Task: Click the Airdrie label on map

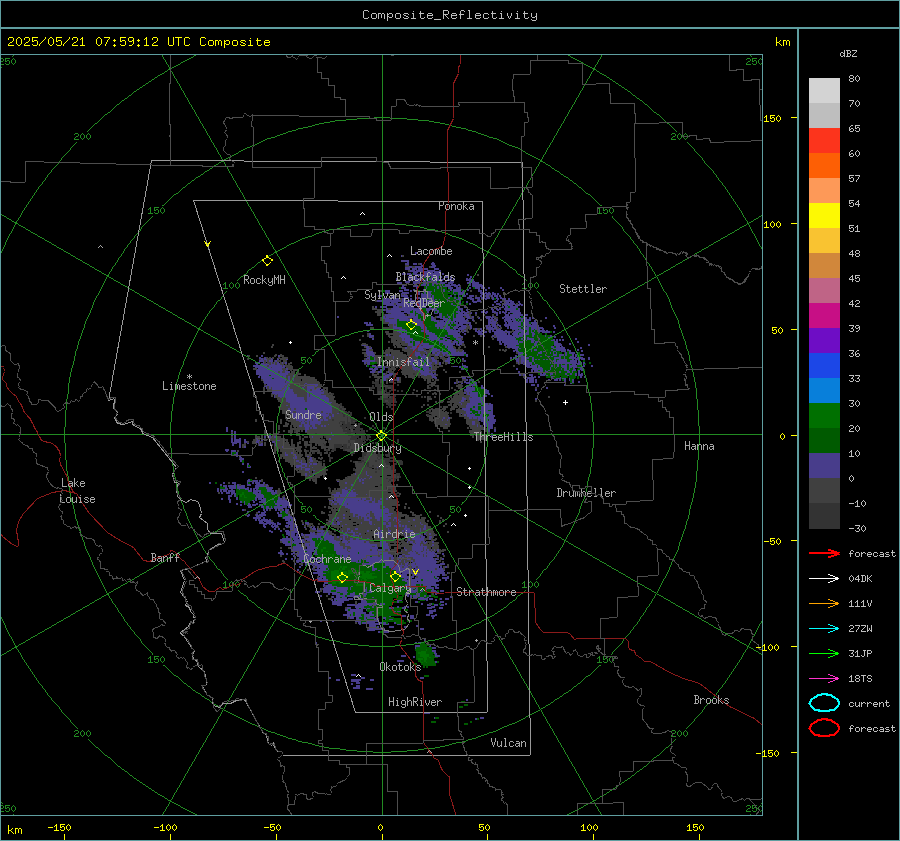Action: click(x=394, y=534)
